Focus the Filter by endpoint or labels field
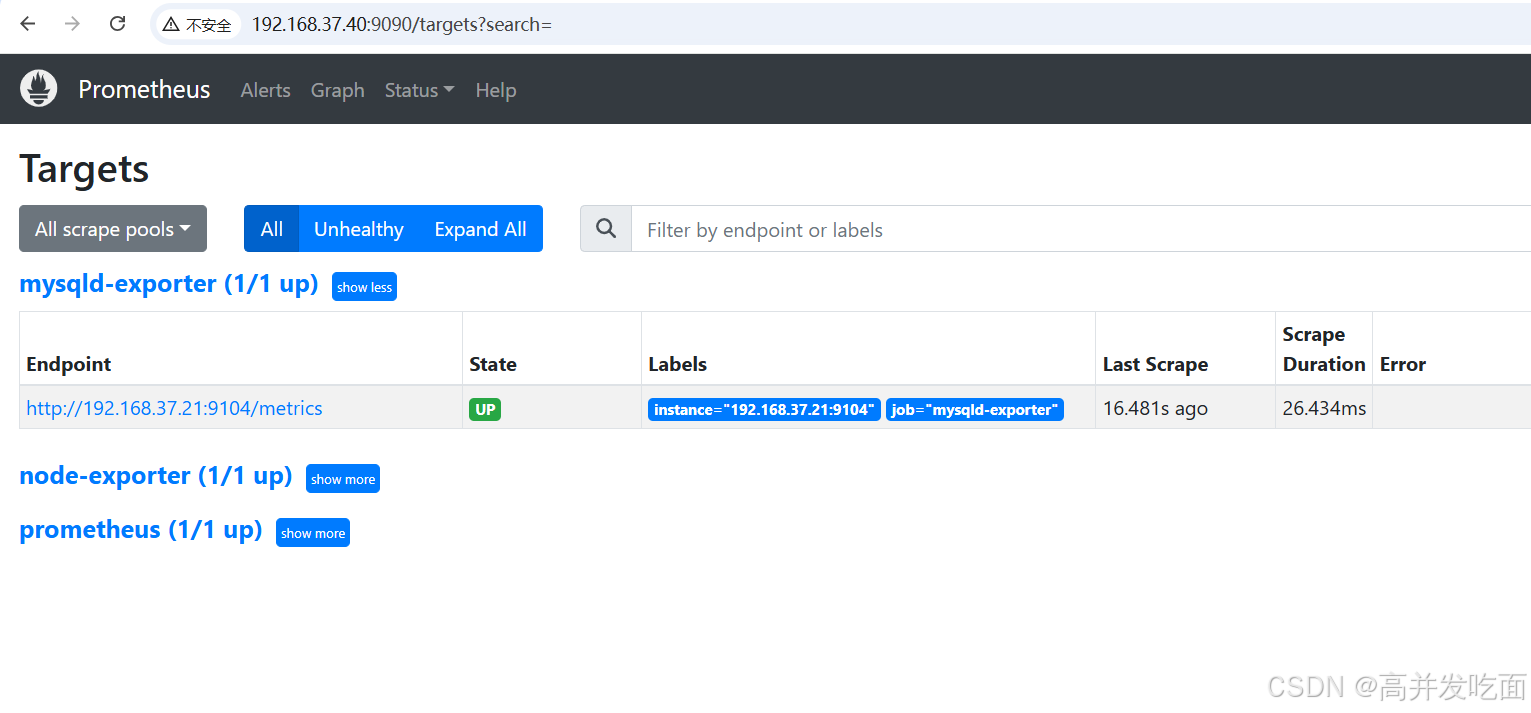 pos(1081,229)
